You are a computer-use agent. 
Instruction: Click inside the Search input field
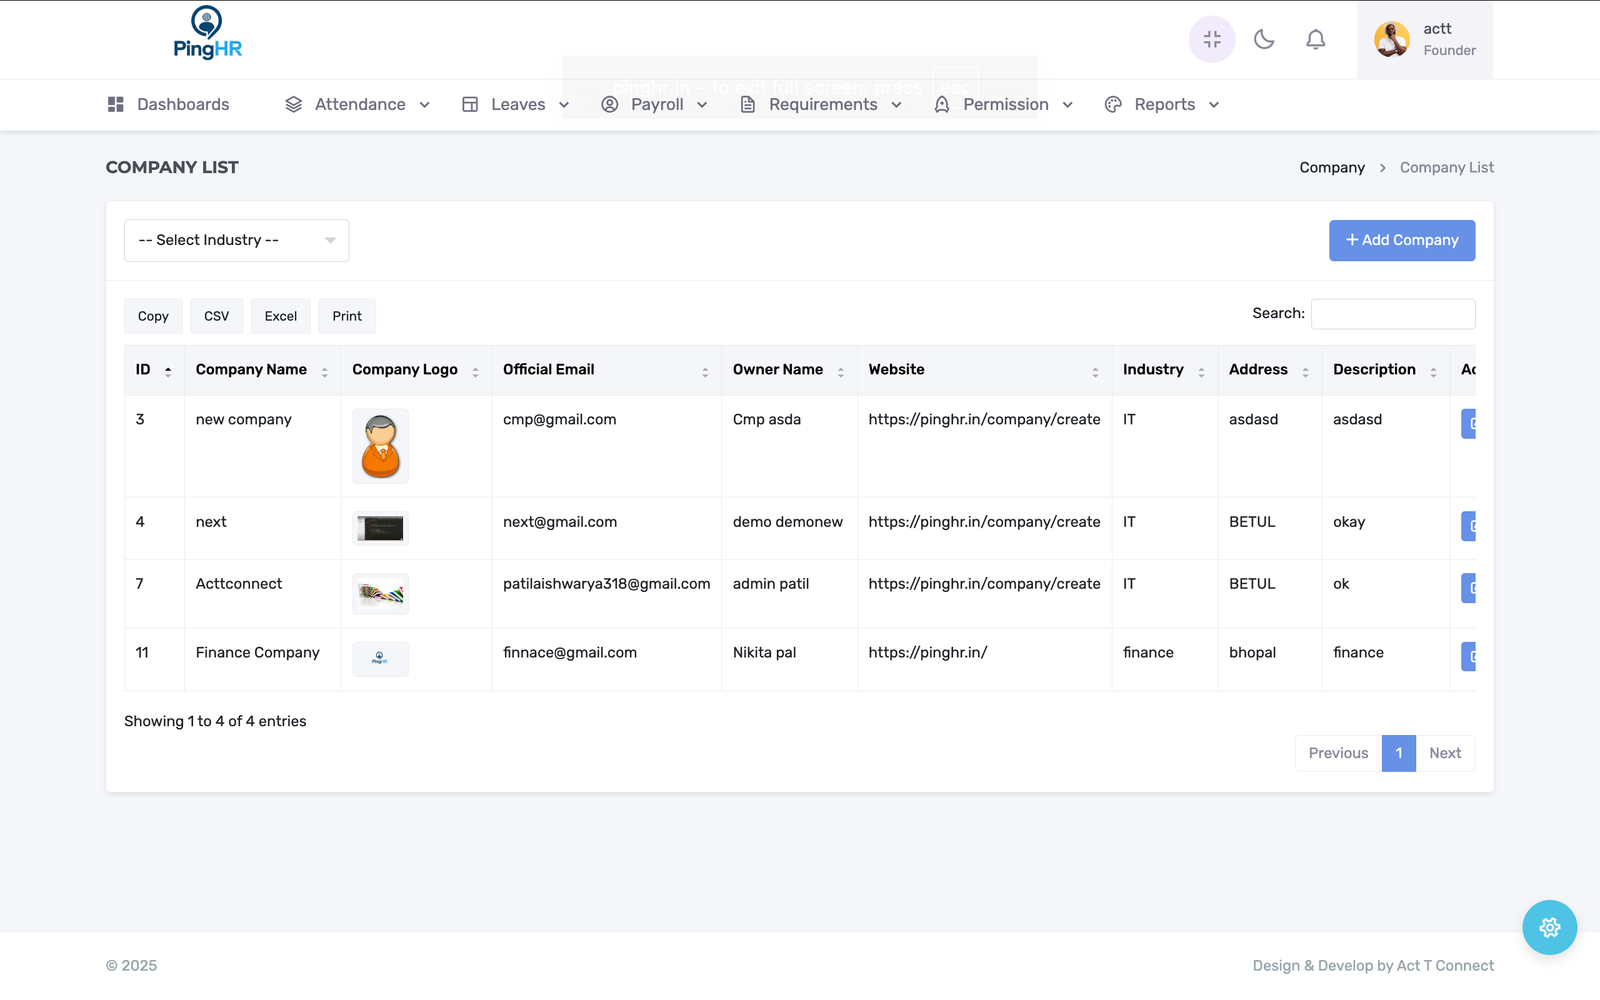pyautogui.click(x=1392, y=314)
